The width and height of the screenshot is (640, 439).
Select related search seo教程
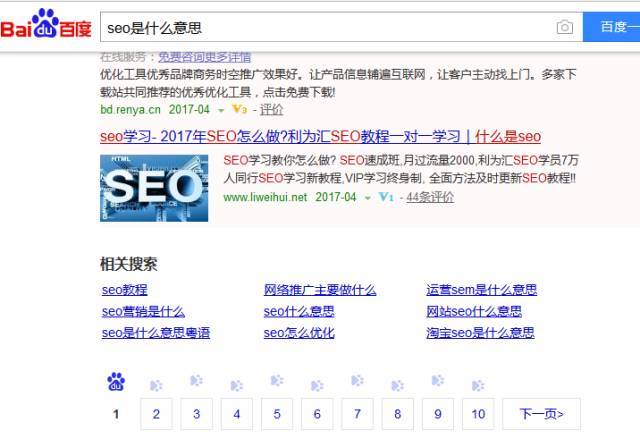[x=124, y=290]
